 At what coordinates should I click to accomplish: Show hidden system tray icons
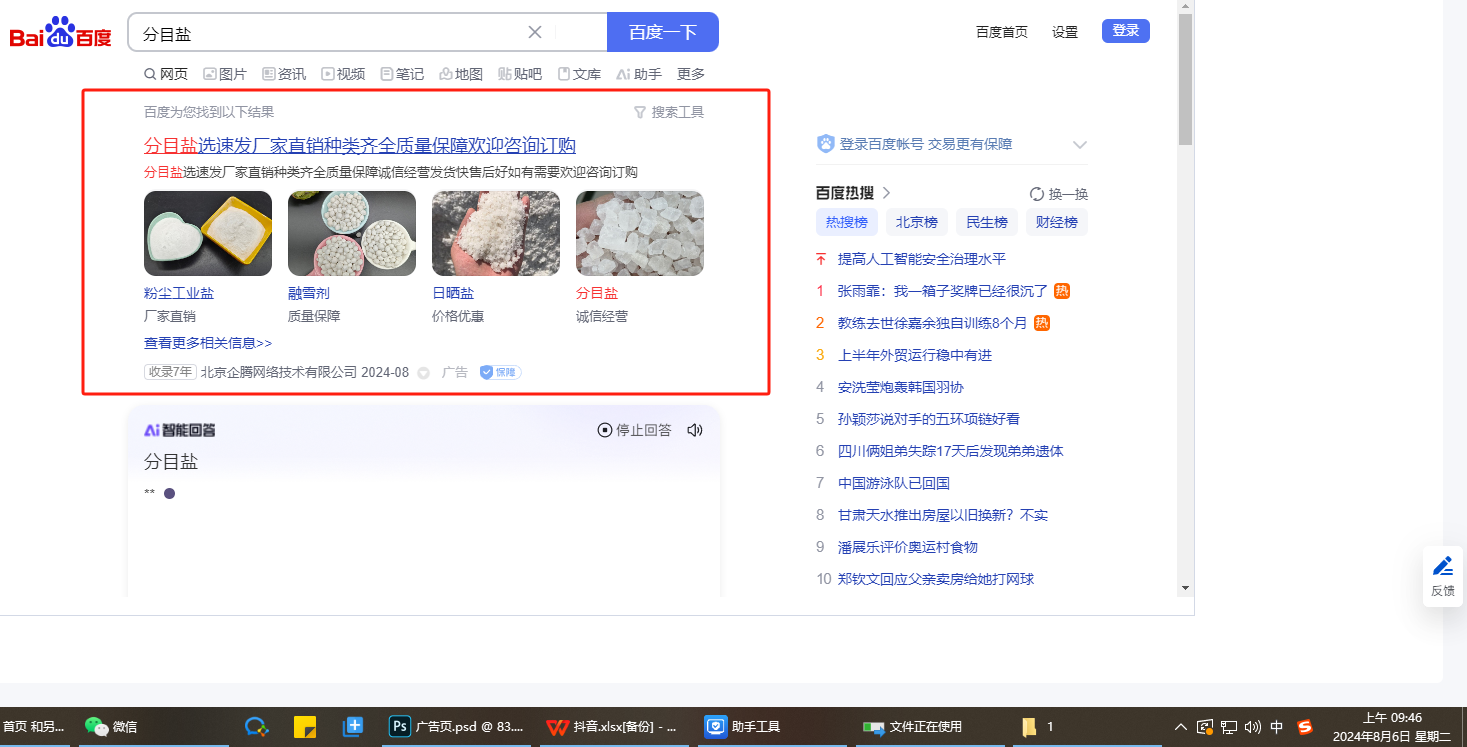click(x=1181, y=727)
